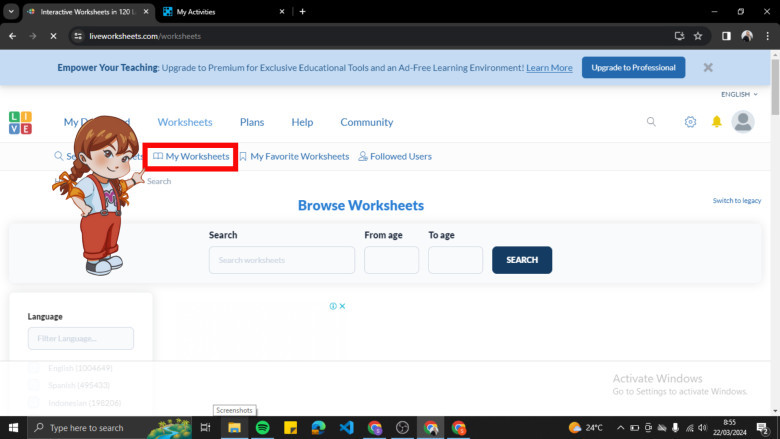Viewport: 780px width, 439px height.
Task: Open the Windows notification center
Action: [x=763, y=428]
